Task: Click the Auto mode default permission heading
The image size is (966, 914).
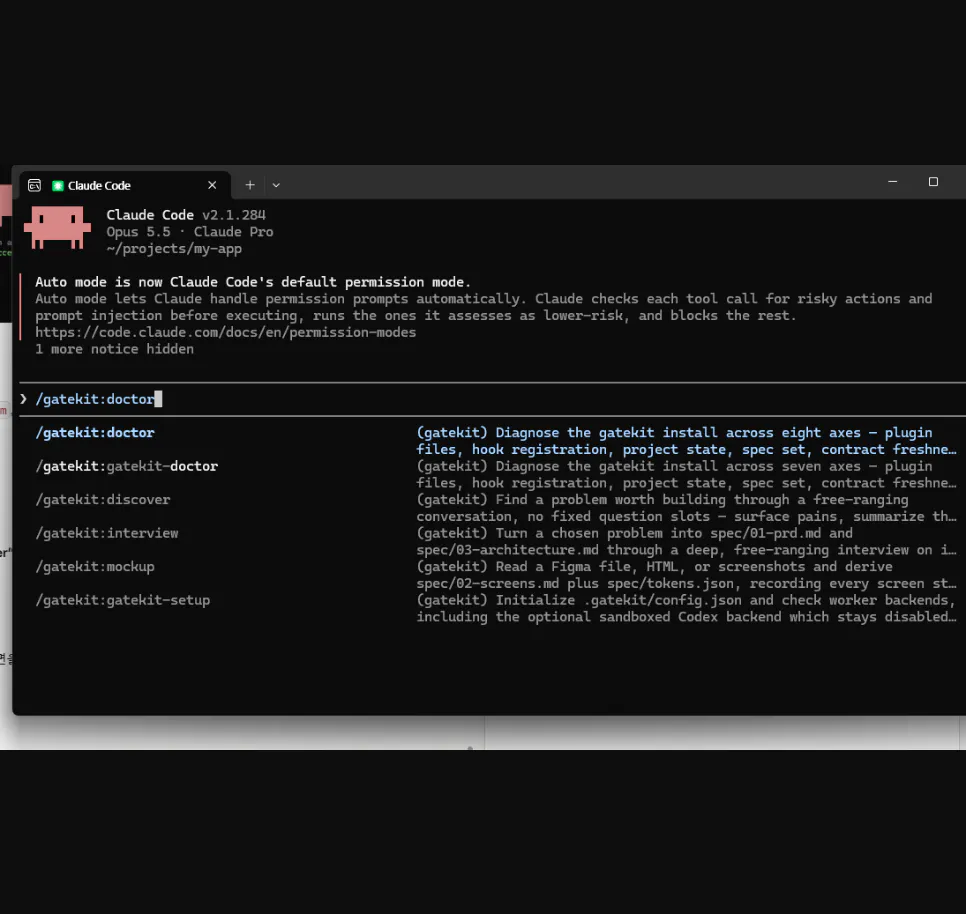Action: pyautogui.click(x=253, y=282)
